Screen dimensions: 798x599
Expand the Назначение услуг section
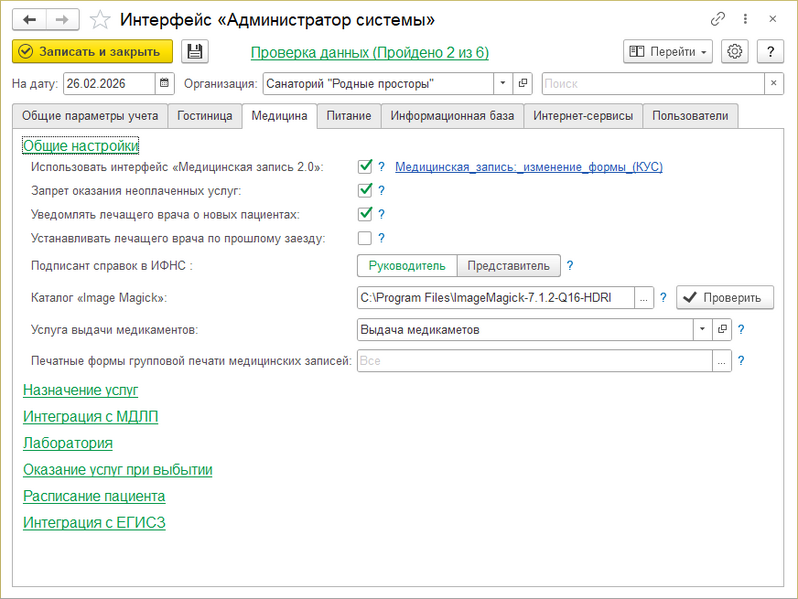80,390
